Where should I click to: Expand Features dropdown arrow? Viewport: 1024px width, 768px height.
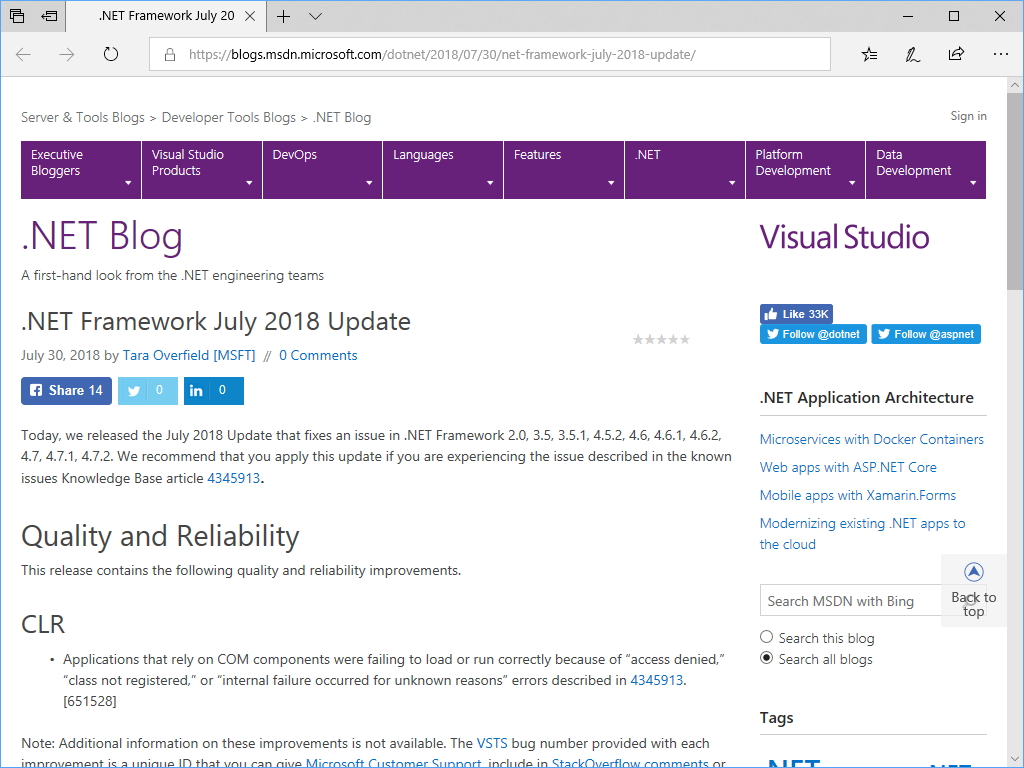[611, 184]
